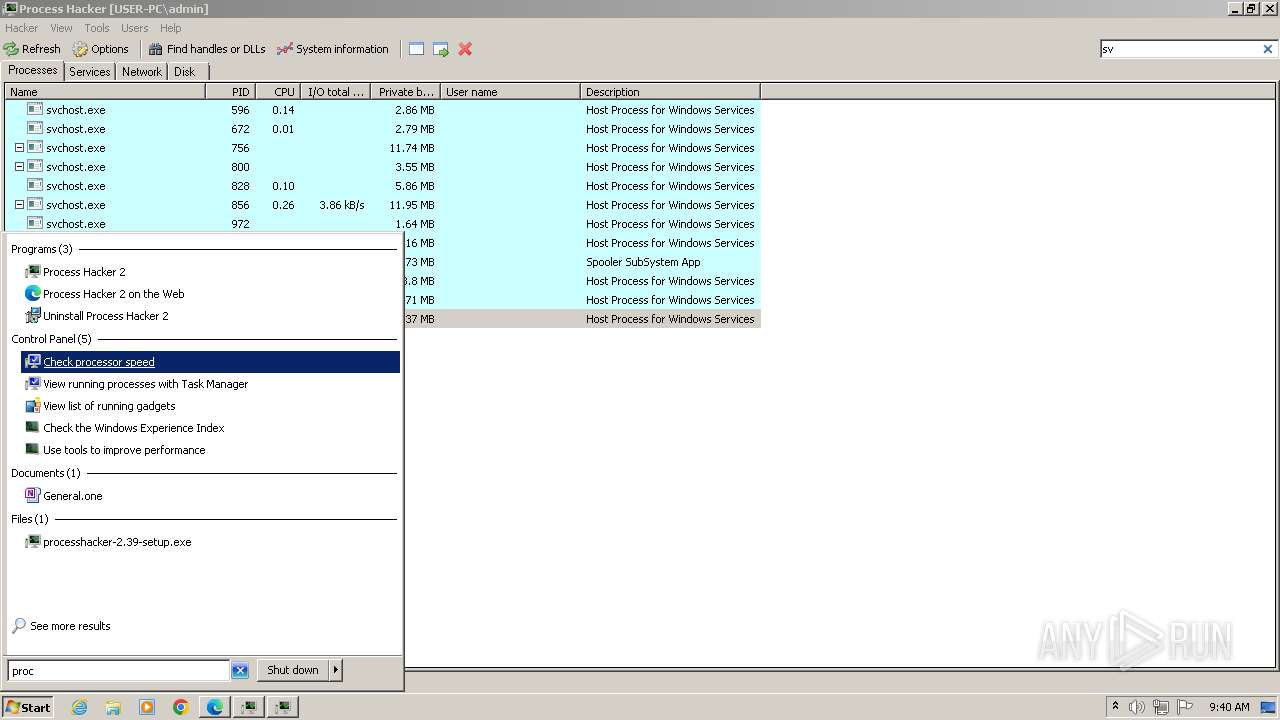Click the Start button
1280x720 pixels.
click(28, 707)
